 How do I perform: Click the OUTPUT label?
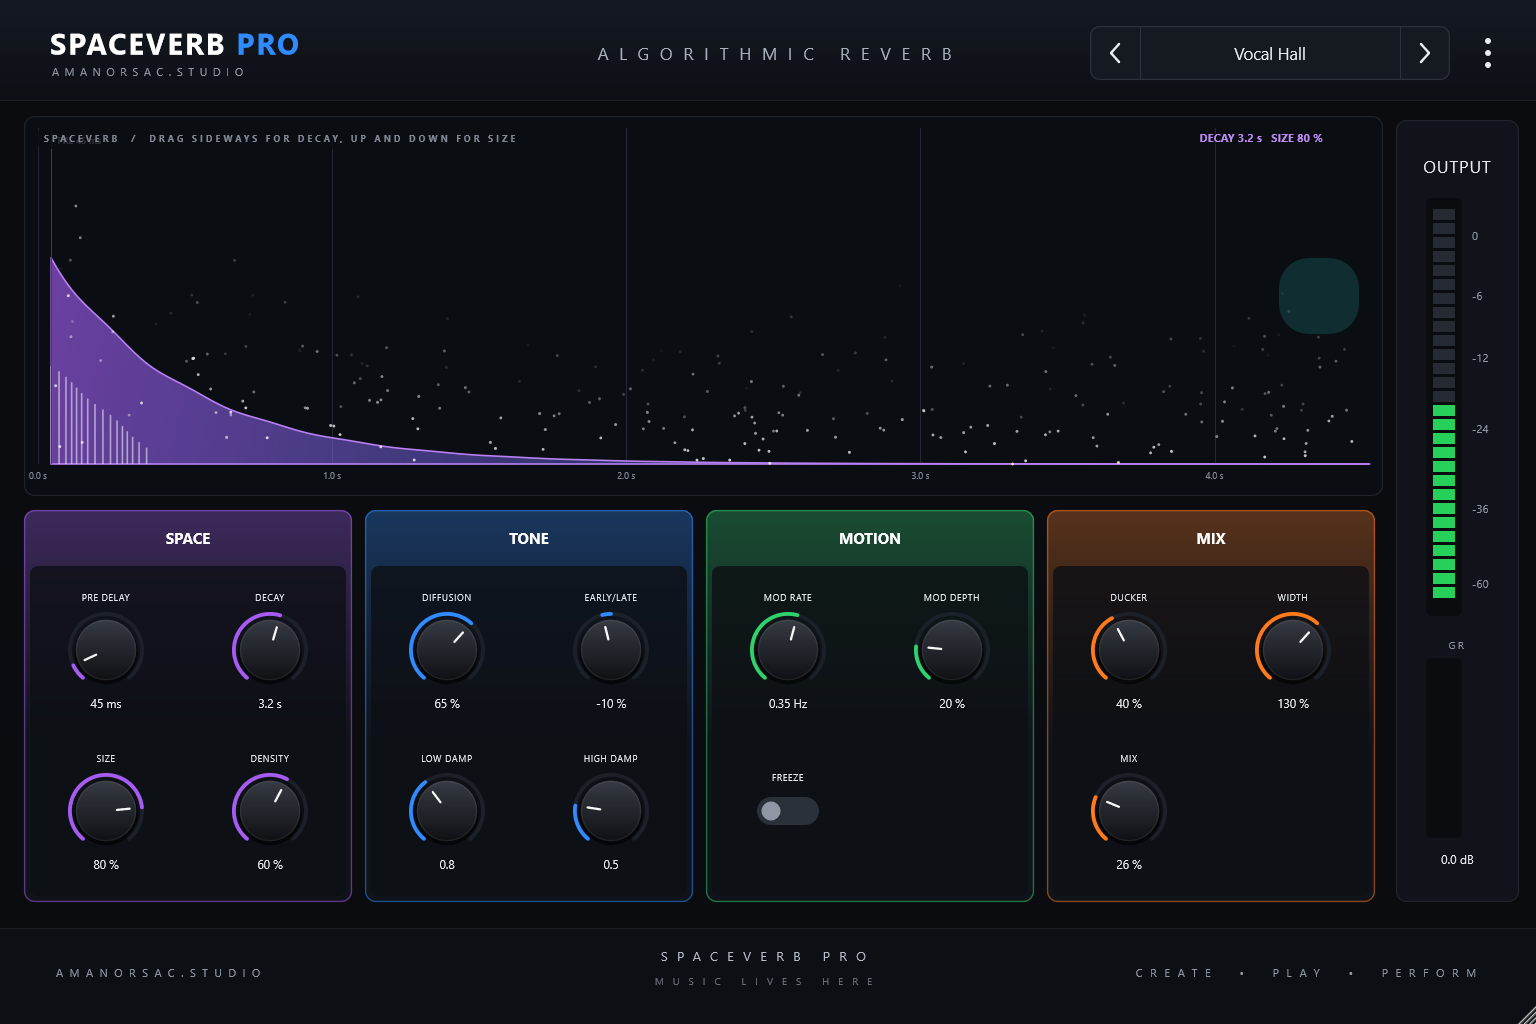1457,167
